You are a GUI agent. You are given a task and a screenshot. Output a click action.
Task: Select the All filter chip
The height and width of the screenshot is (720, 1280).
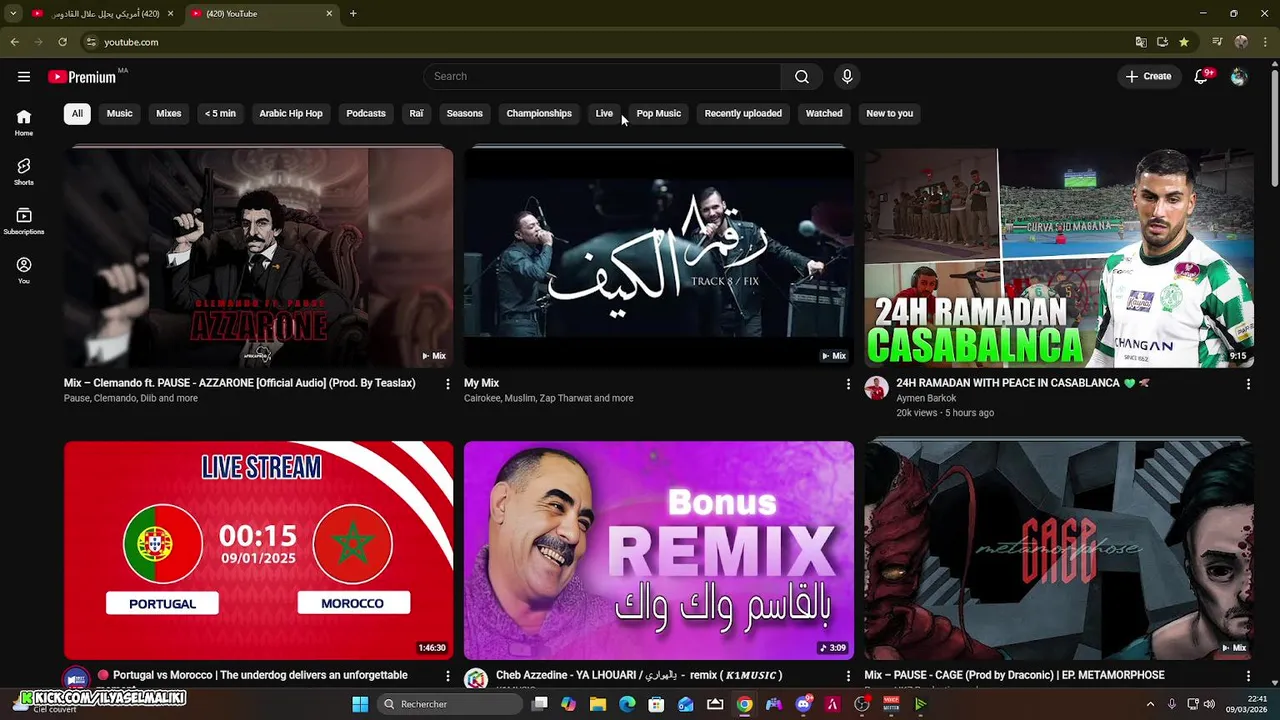click(x=77, y=113)
